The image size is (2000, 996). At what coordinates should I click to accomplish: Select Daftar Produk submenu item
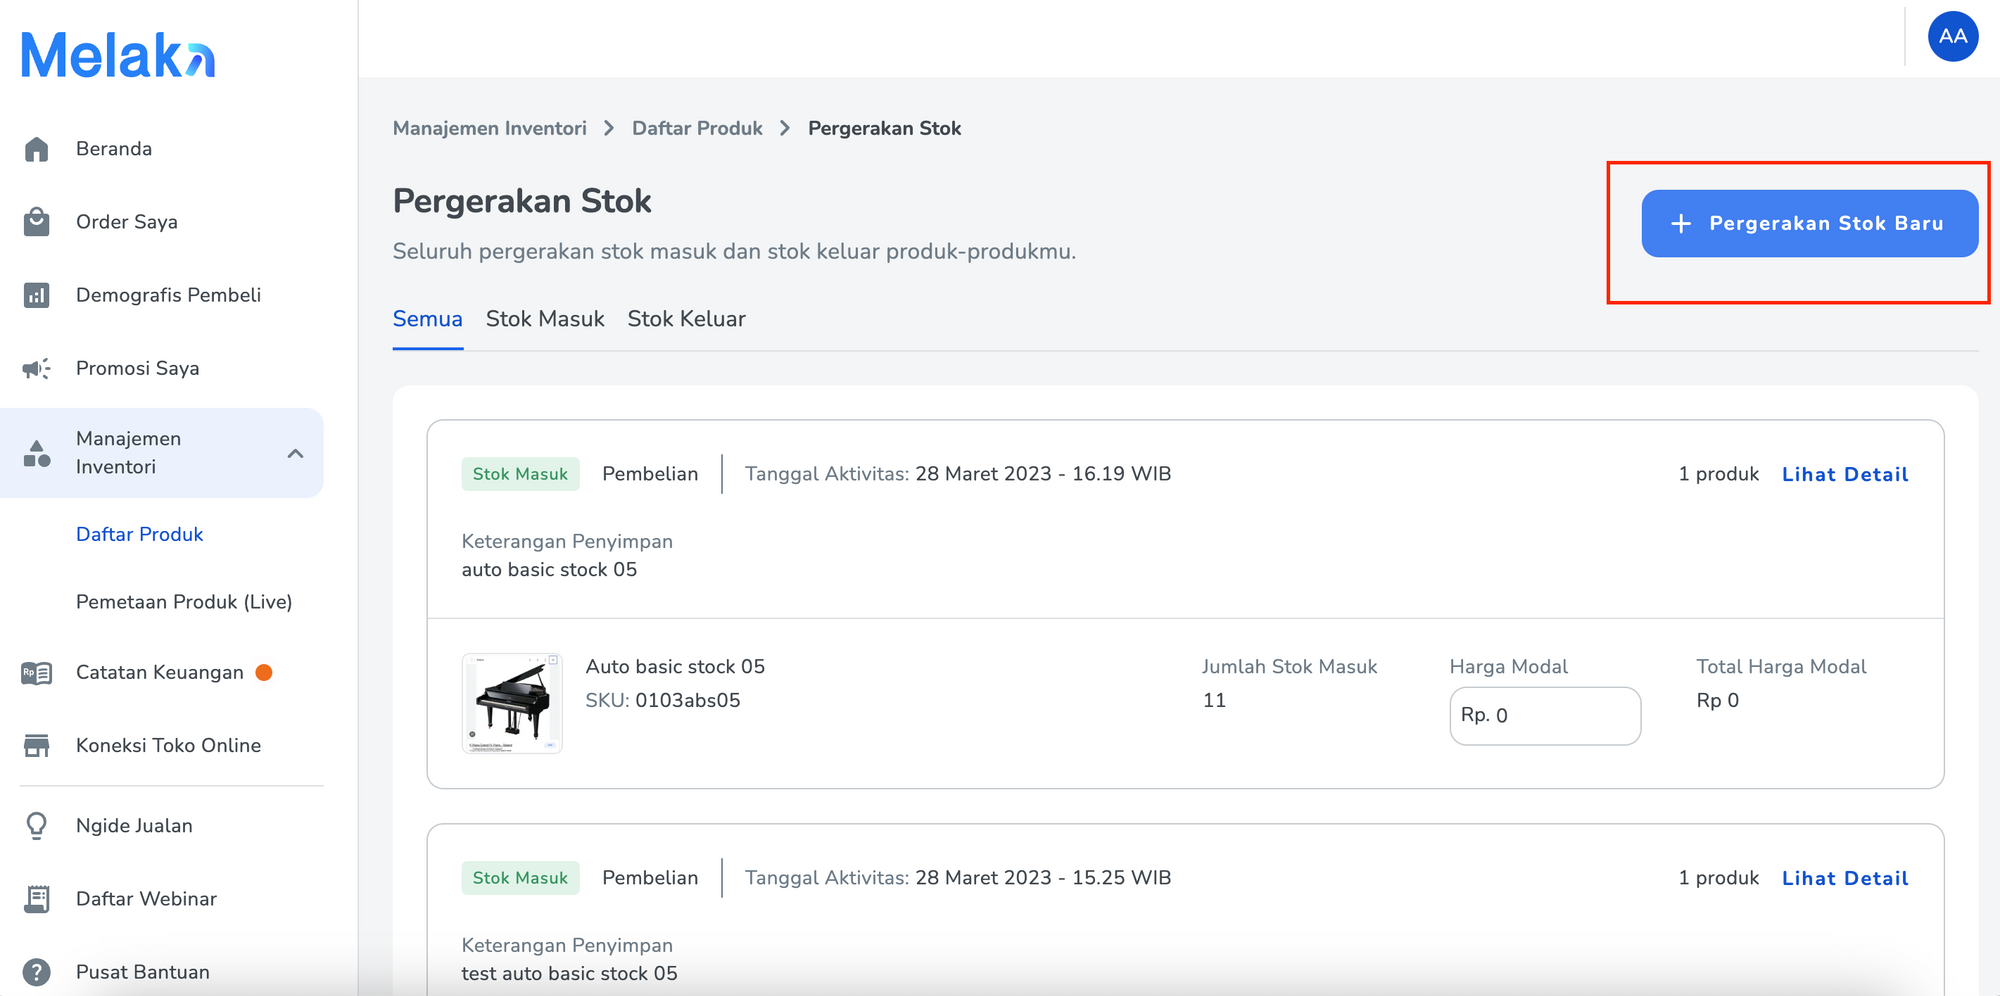coord(140,534)
